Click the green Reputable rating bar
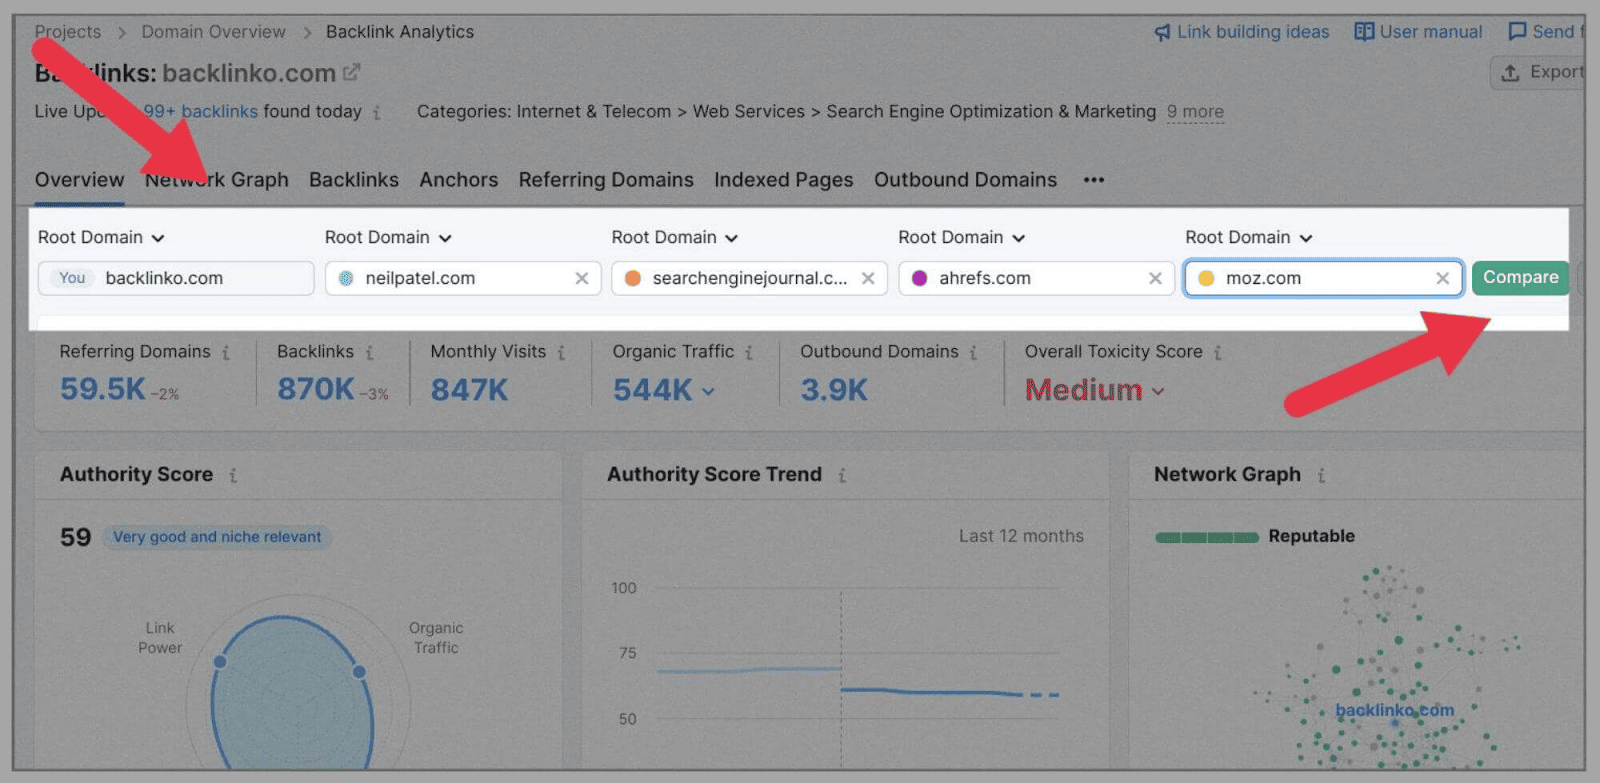 pyautogui.click(x=1207, y=538)
